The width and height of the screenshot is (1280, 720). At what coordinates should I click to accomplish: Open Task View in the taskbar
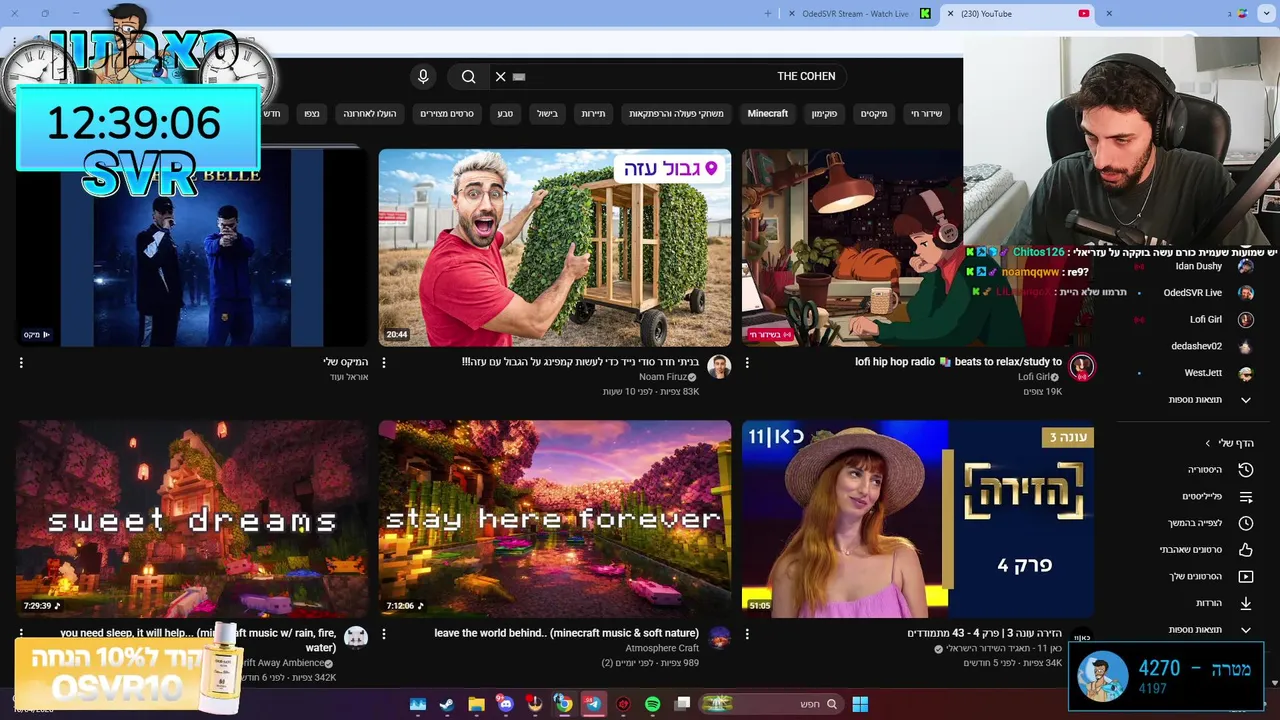pos(682,704)
